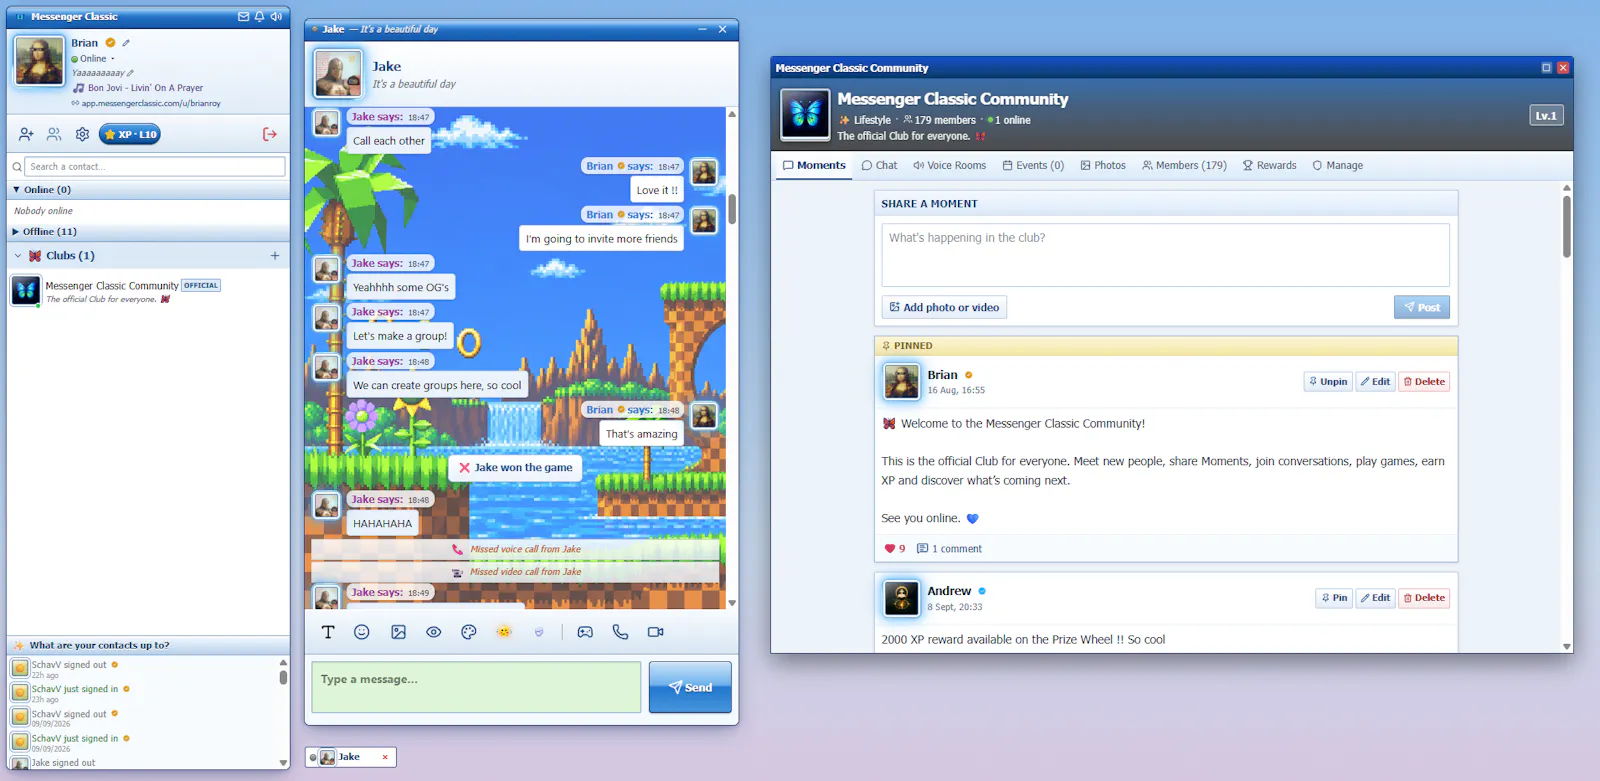
Task: Collapse the Online (0) group
Action: tap(148, 190)
